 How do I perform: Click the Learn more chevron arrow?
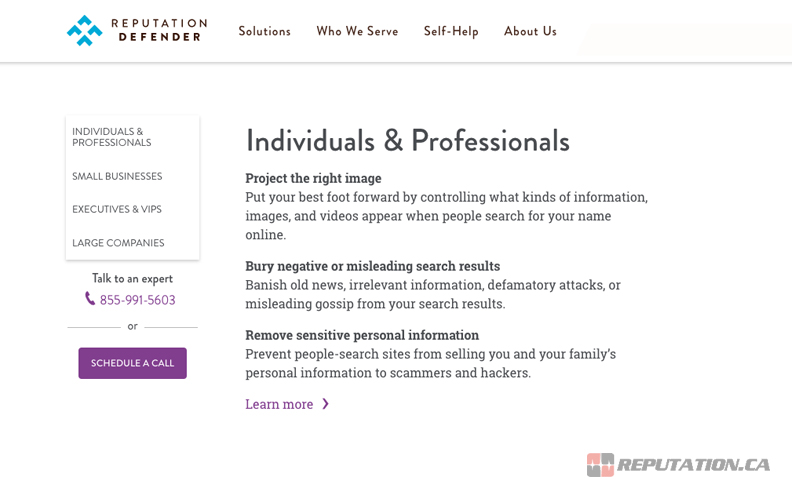326,404
